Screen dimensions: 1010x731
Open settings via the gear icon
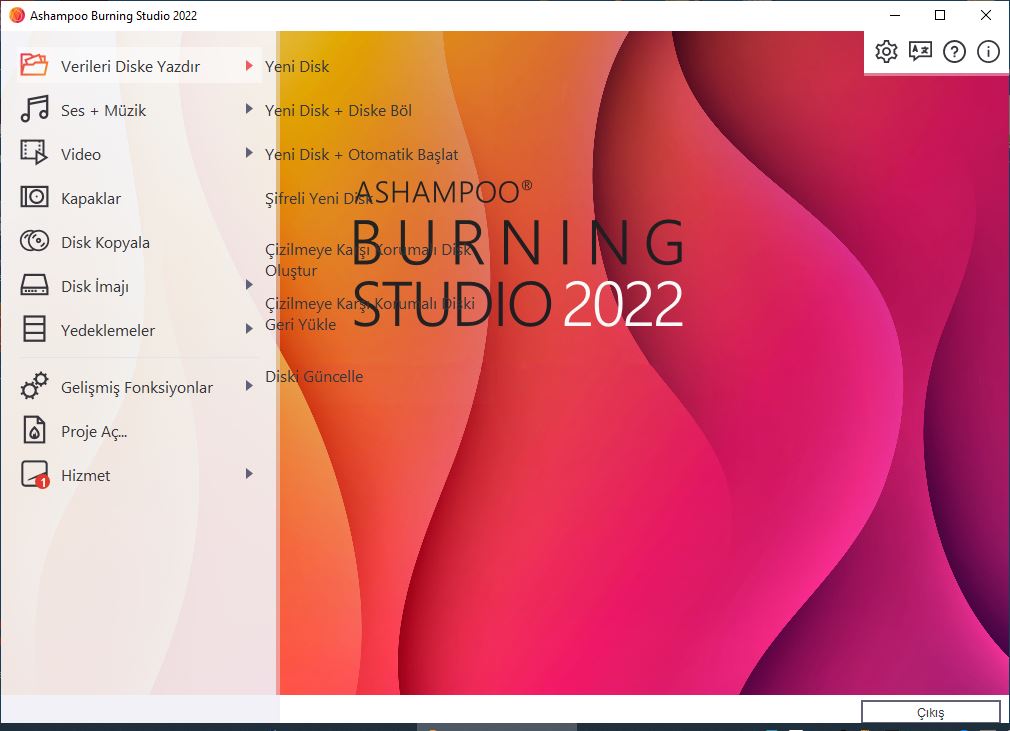[886, 52]
